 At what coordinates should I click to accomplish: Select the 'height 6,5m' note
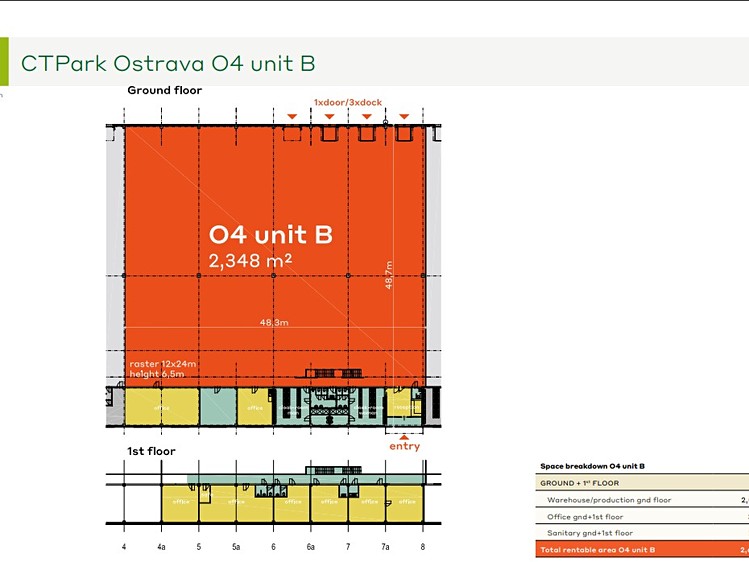point(157,374)
